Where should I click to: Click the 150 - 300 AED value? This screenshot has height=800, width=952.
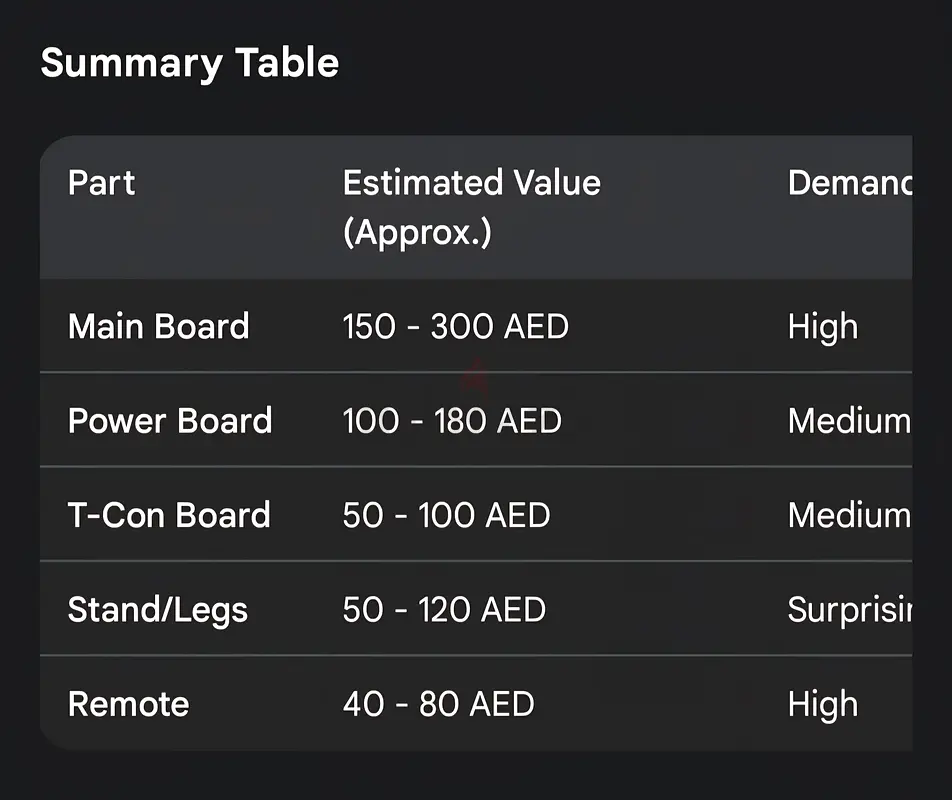pyautogui.click(x=455, y=327)
